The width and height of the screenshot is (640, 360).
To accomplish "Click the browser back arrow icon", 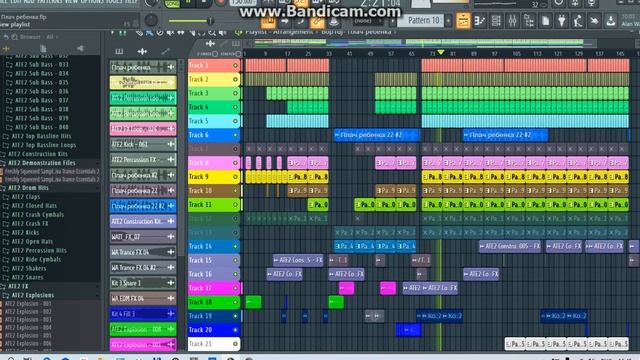I will pos(6,37).
